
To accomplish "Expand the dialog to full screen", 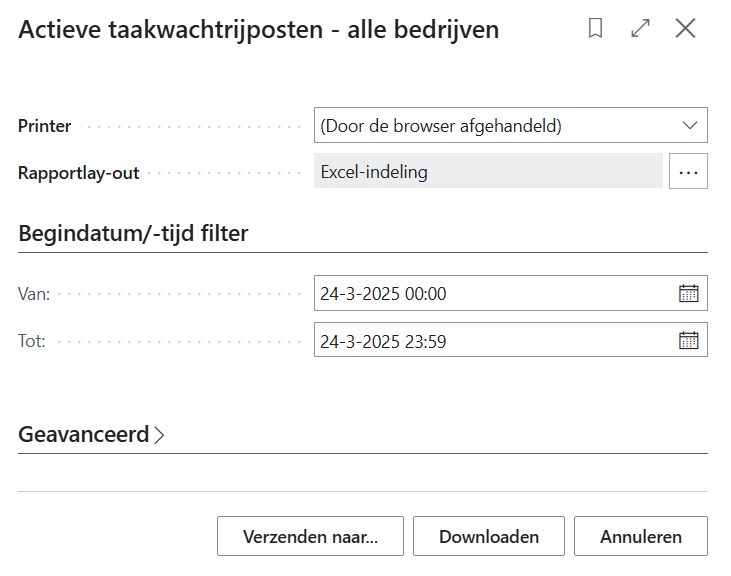I will click(641, 29).
